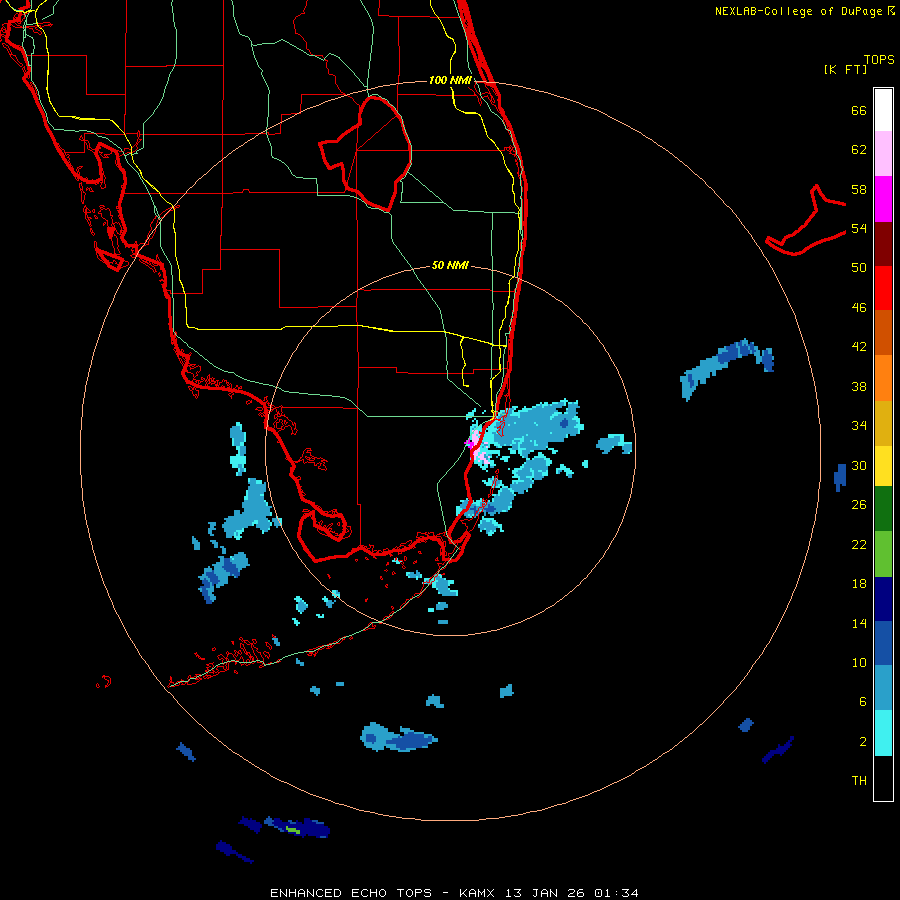Image resolution: width=900 pixels, height=900 pixels.
Task: Click the 100 NMI range ring label
Action: [x=450, y=80]
